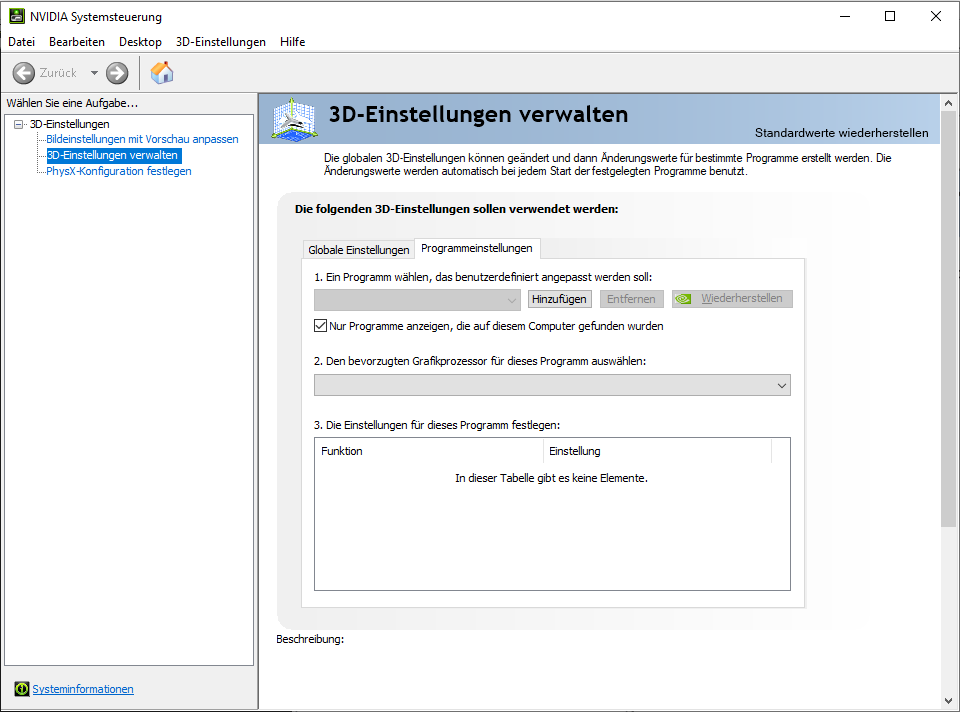Click the Hinzufügen button
The image size is (960, 712).
[x=560, y=299]
